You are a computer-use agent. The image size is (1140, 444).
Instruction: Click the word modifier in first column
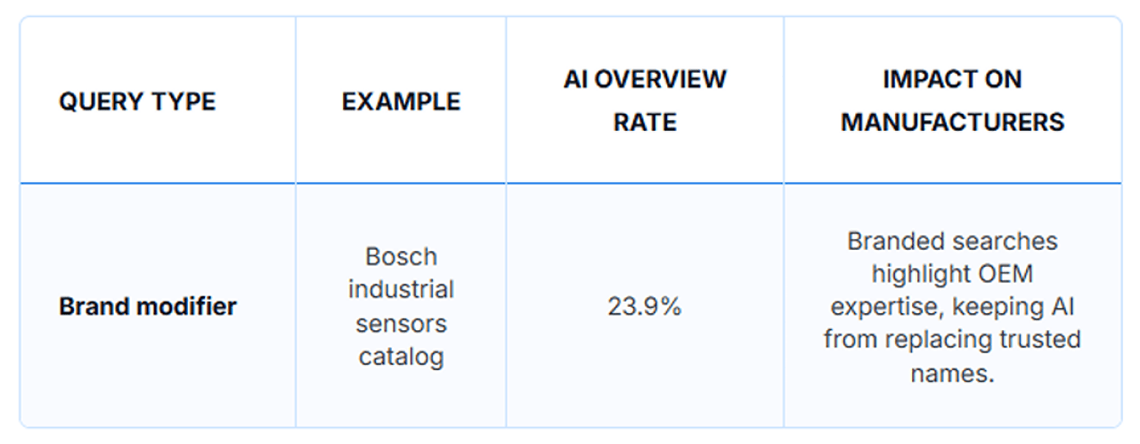(x=192, y=306)
